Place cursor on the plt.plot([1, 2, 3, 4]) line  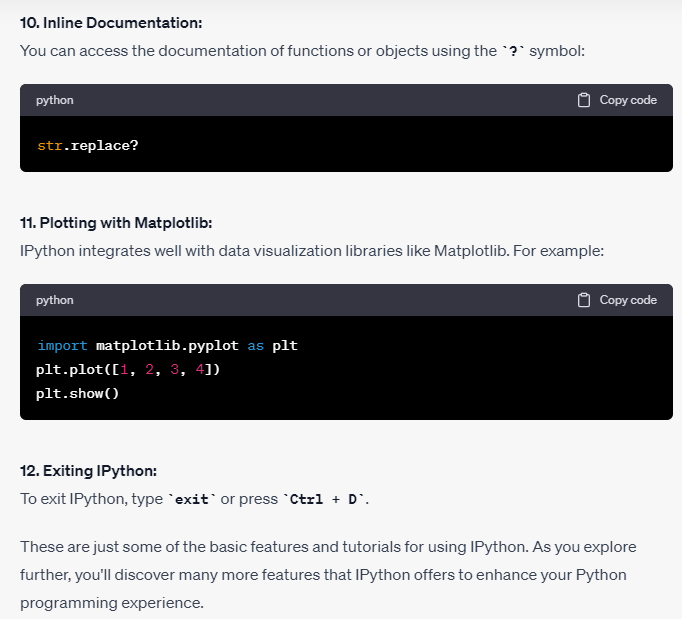[128, 370]
